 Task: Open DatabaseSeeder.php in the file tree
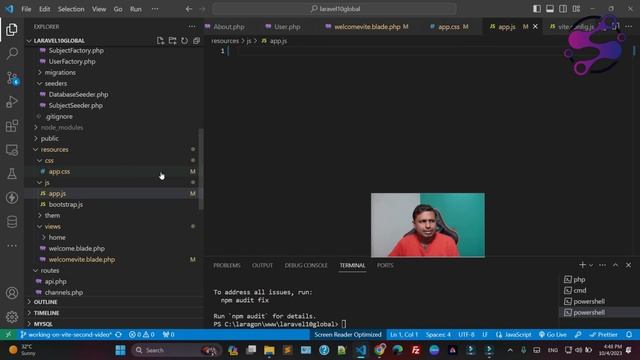pos(78,94)
